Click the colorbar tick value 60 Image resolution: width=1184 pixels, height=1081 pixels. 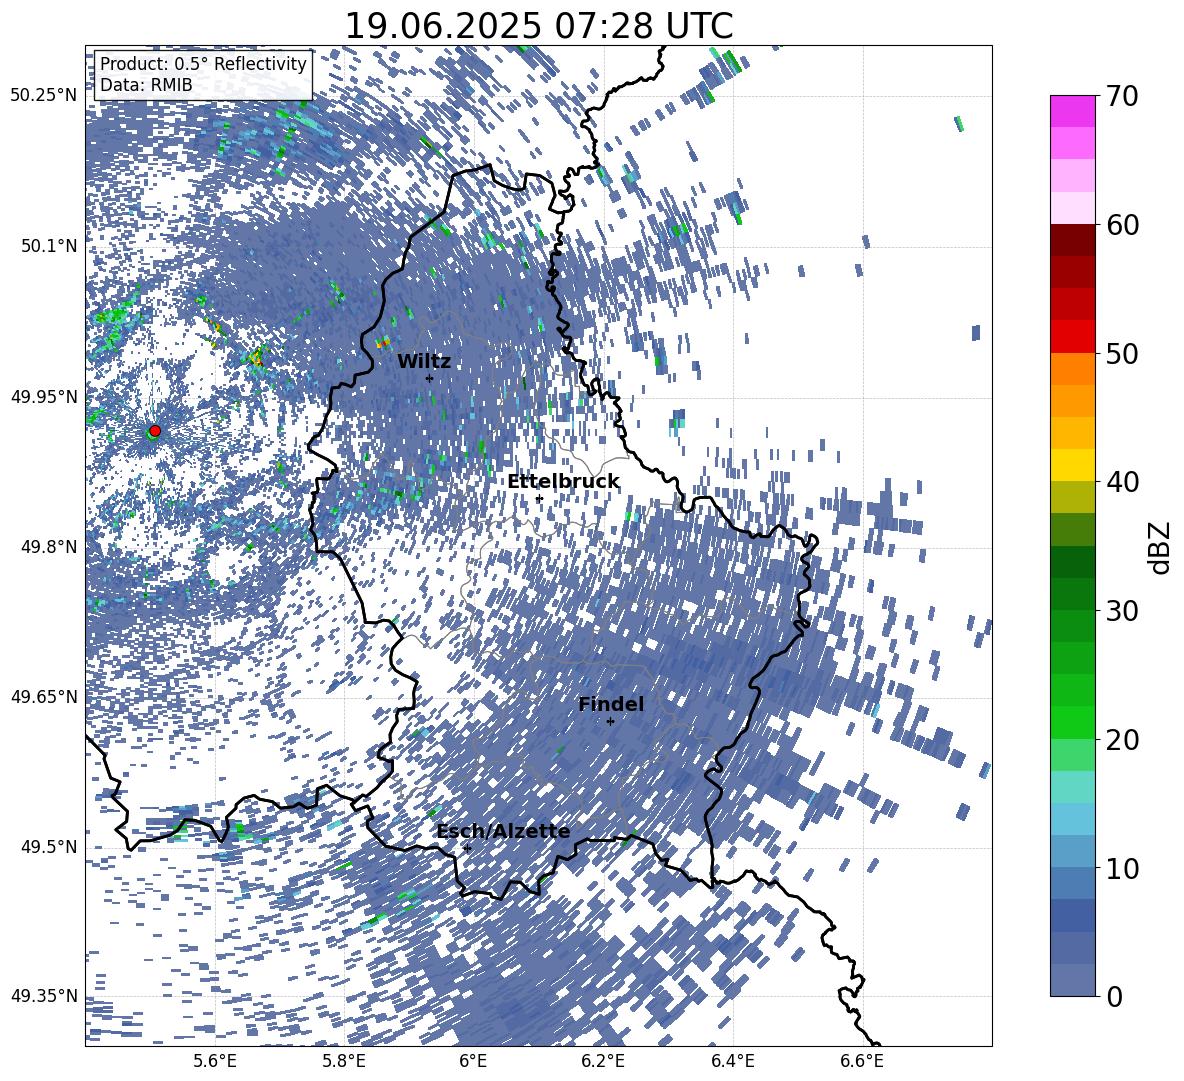point(1122,224)
